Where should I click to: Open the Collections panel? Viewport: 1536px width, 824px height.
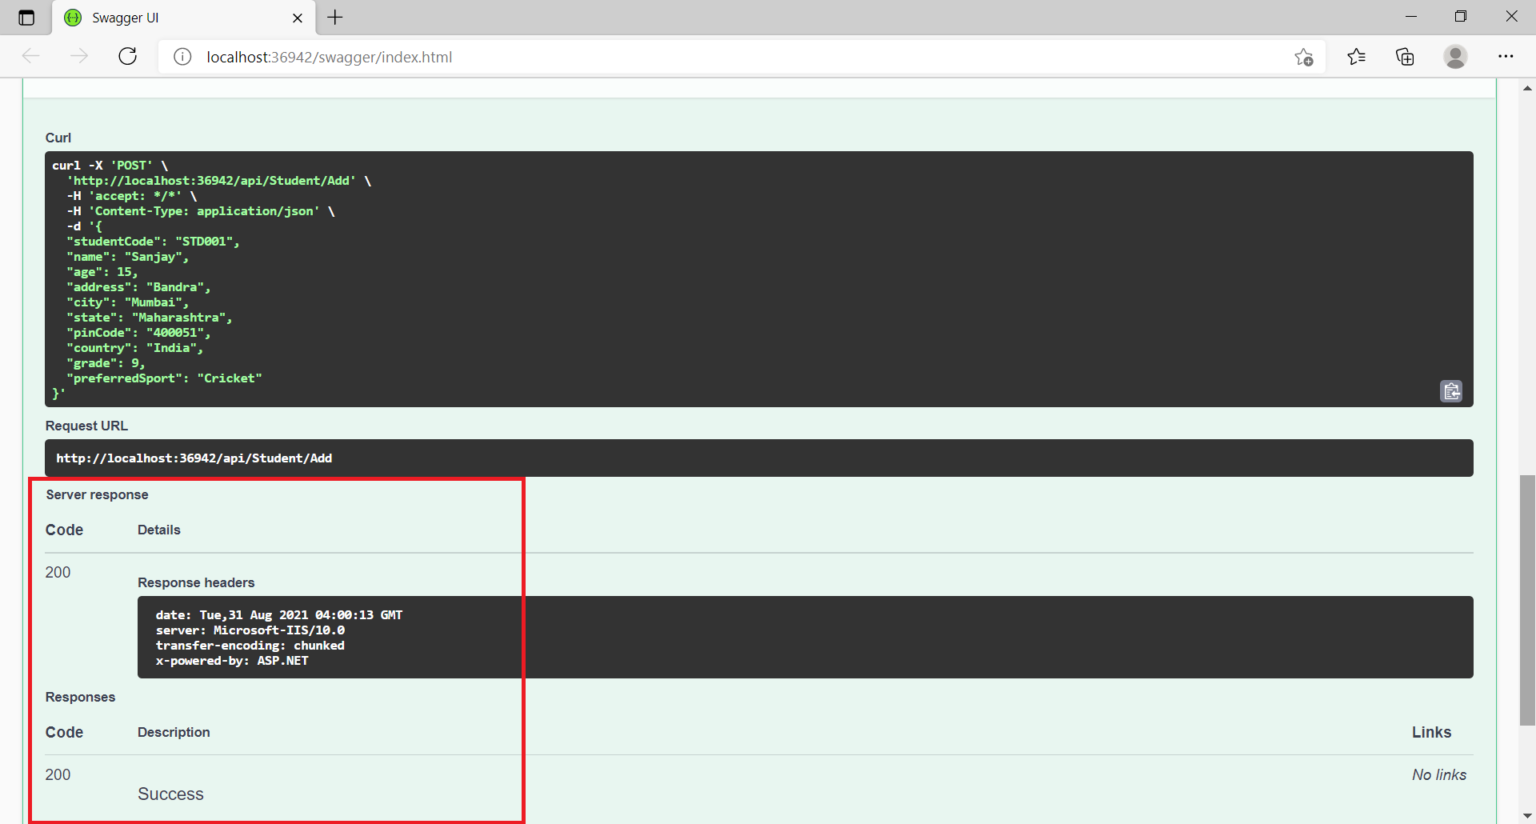(1405, 56)
